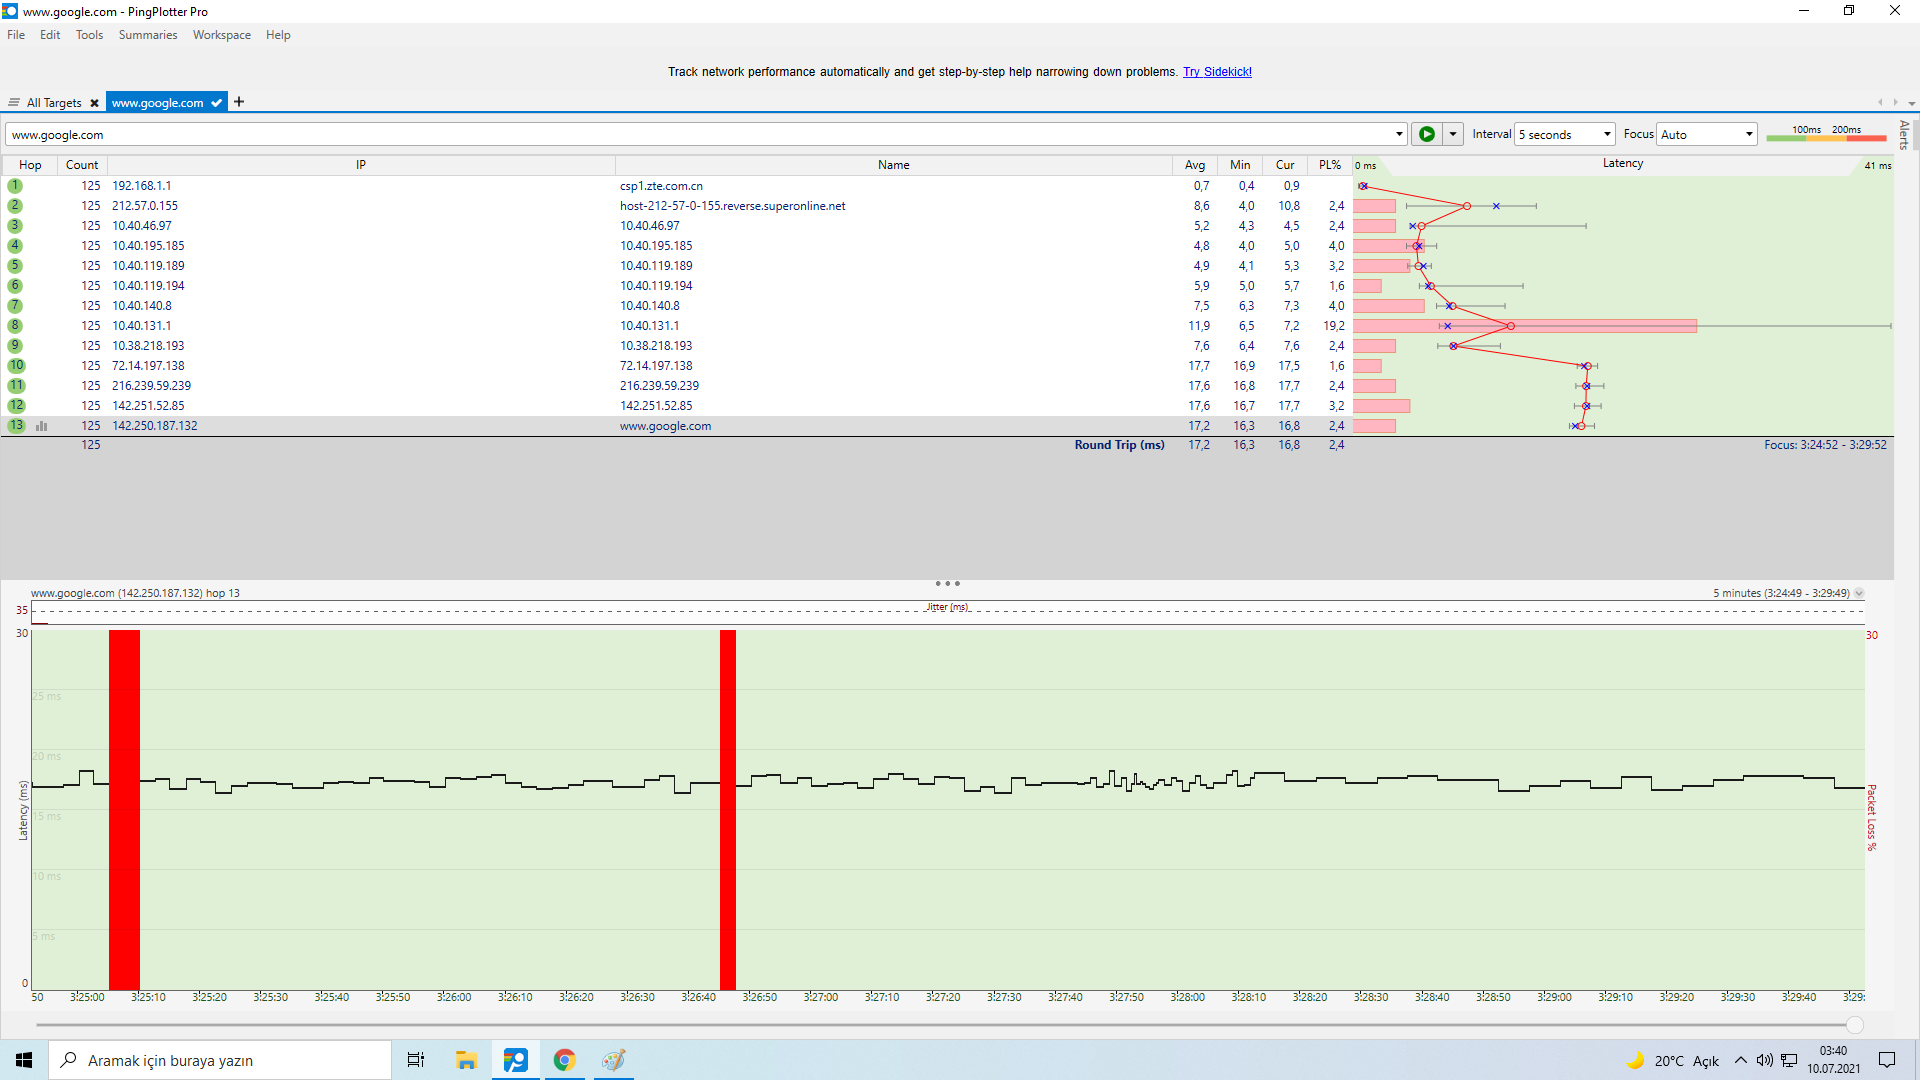Click the plus icon to add new target tab
This screenshot has height=1080, width=1920.
(239, 102)
